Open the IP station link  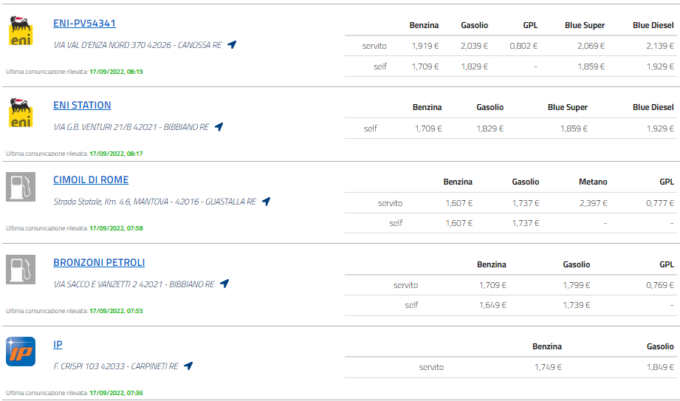[x=58, y=345]
